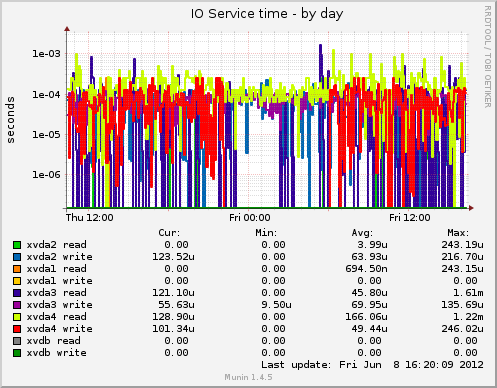This screenshot has height=388, width=497.
Task: Click the 9.50u minimum value
Action: click(x=276, y=305)
